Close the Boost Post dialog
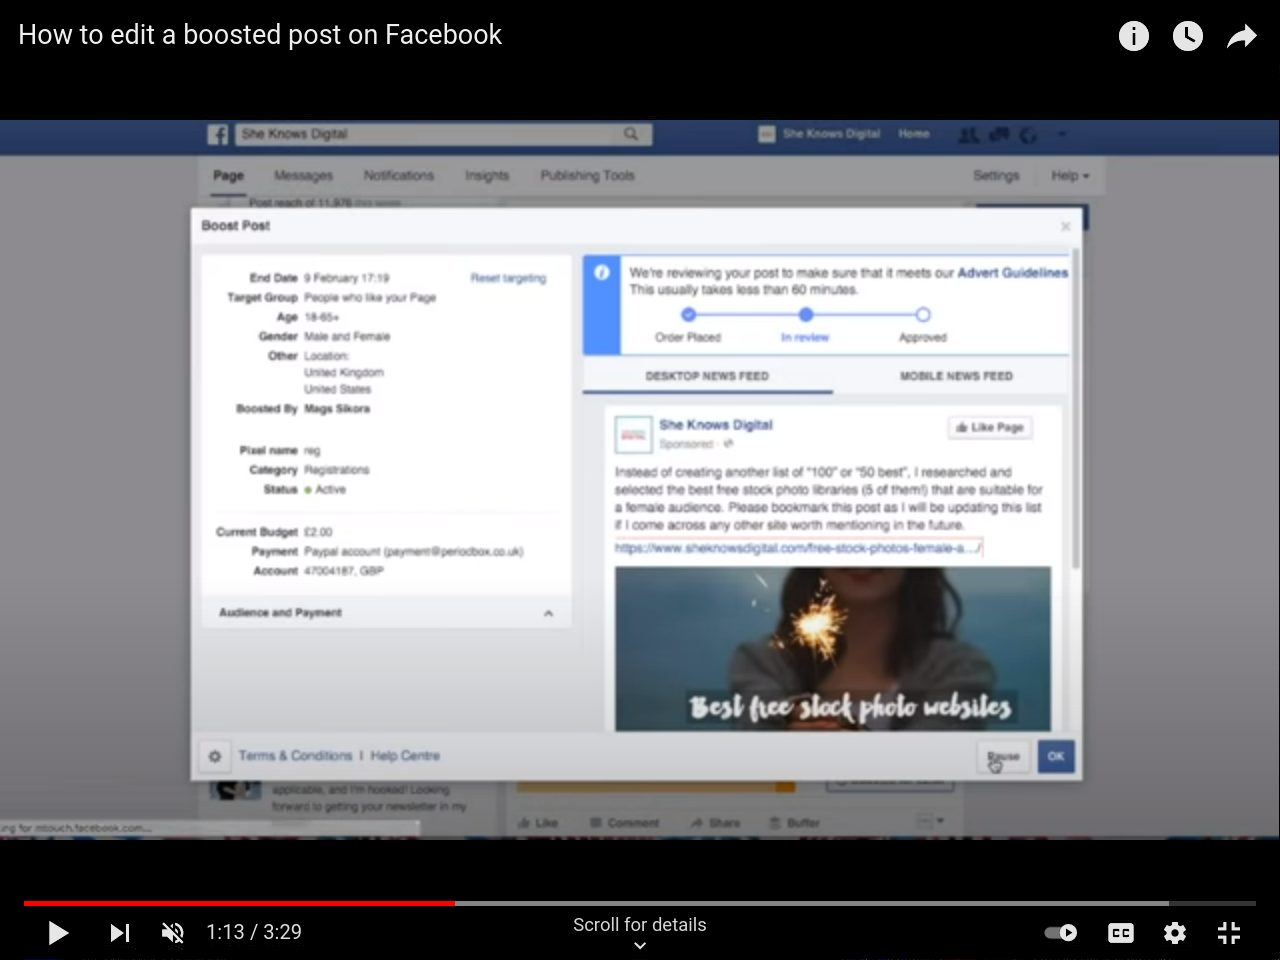 [x=1065, y=227]
